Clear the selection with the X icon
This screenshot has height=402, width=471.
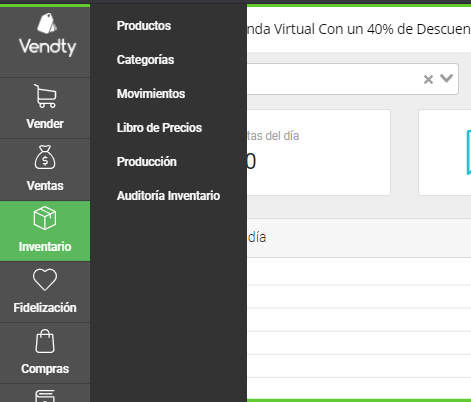click(428, 80)
